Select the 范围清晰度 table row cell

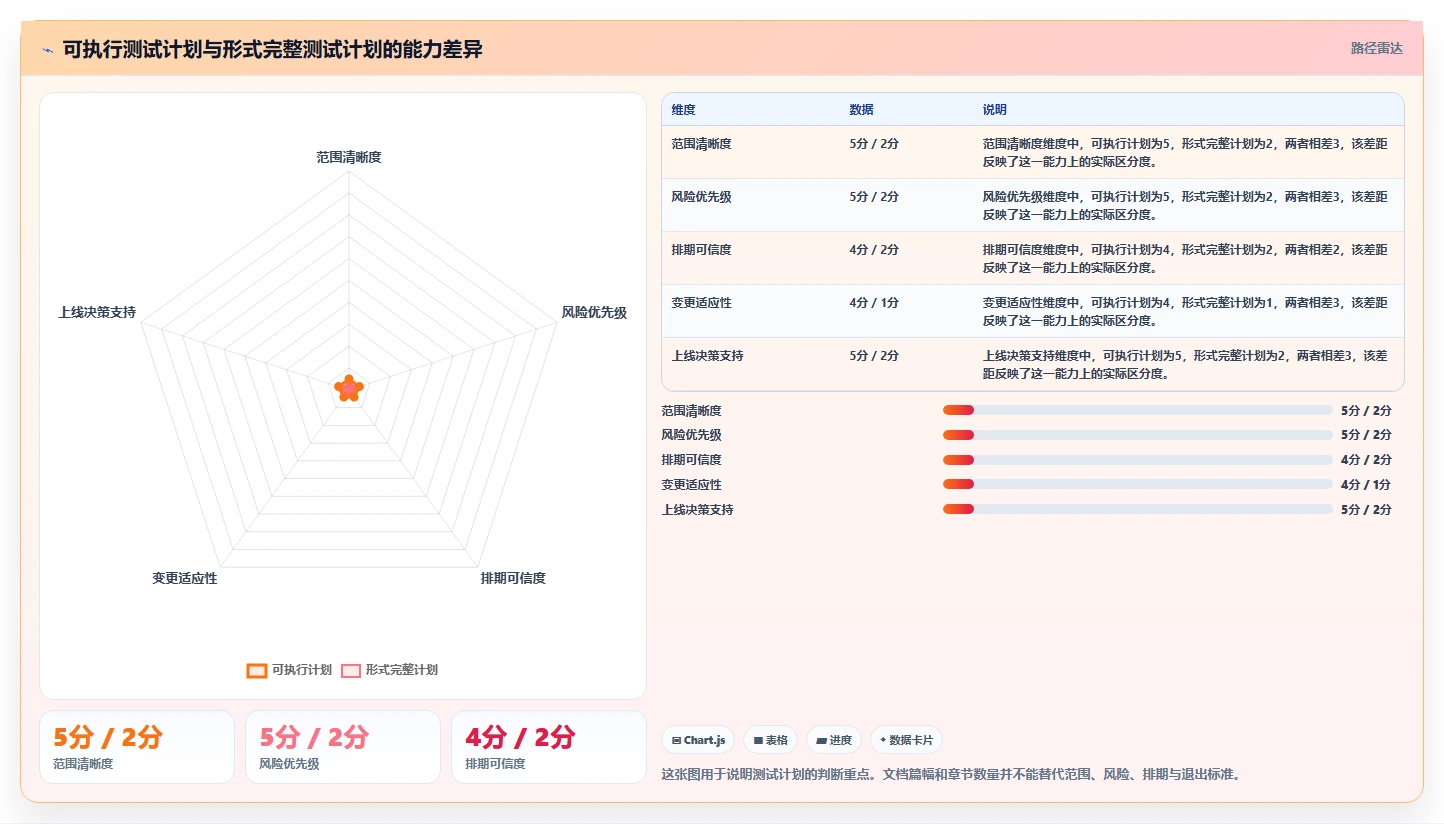coord(702,144)
